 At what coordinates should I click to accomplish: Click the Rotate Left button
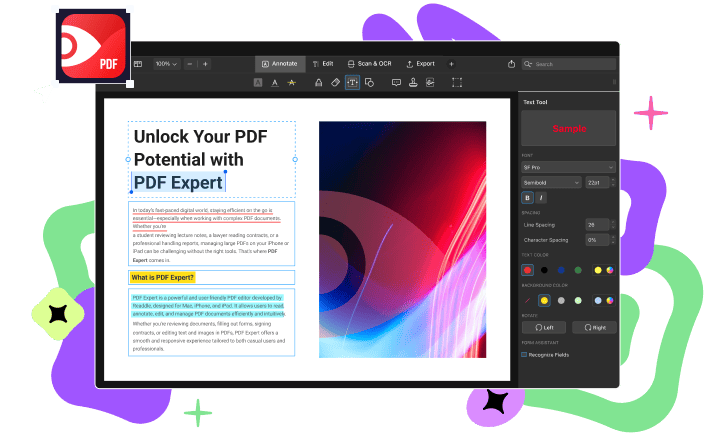pos(543,327)
